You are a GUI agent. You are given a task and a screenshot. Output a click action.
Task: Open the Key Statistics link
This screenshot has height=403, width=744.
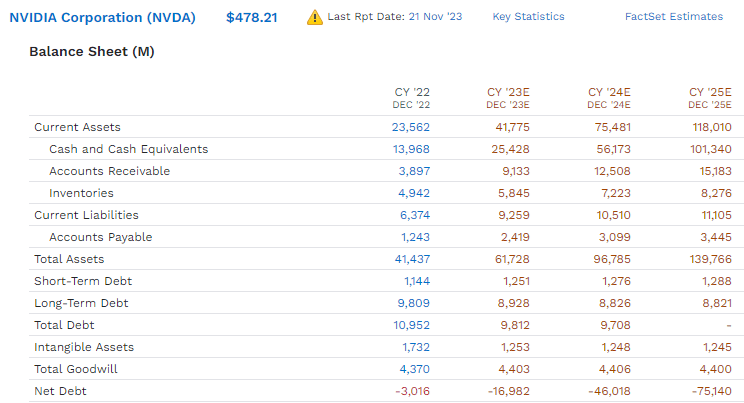click(x=528, y=17)
